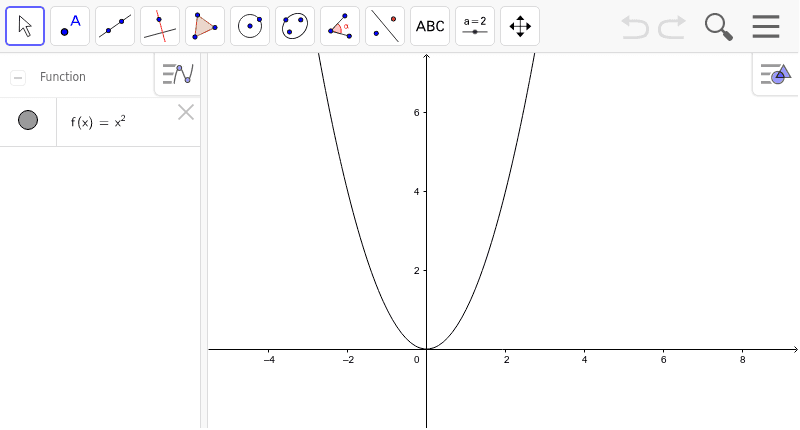Image resolution: width=800 pixels, height=430 pixels.
Task: Toggle visibility of function f(x)
Action: (x=28, y=120)
